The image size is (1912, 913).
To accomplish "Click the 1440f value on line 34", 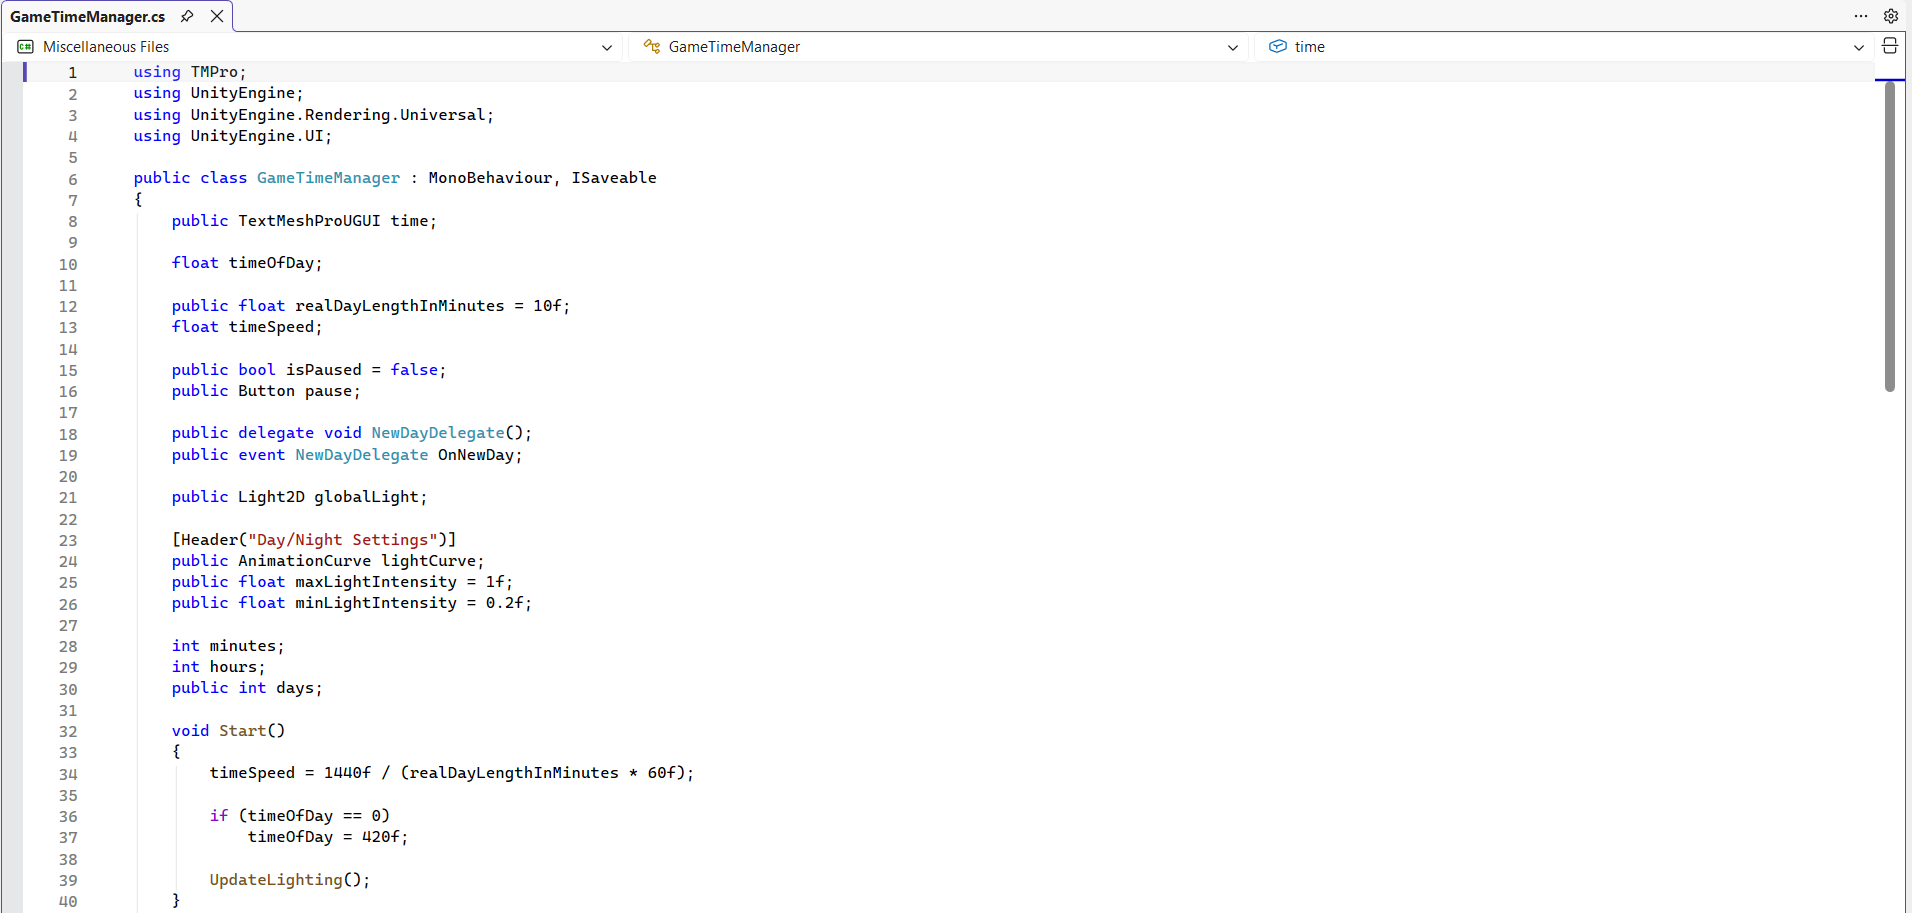I will tap(347, 773).
